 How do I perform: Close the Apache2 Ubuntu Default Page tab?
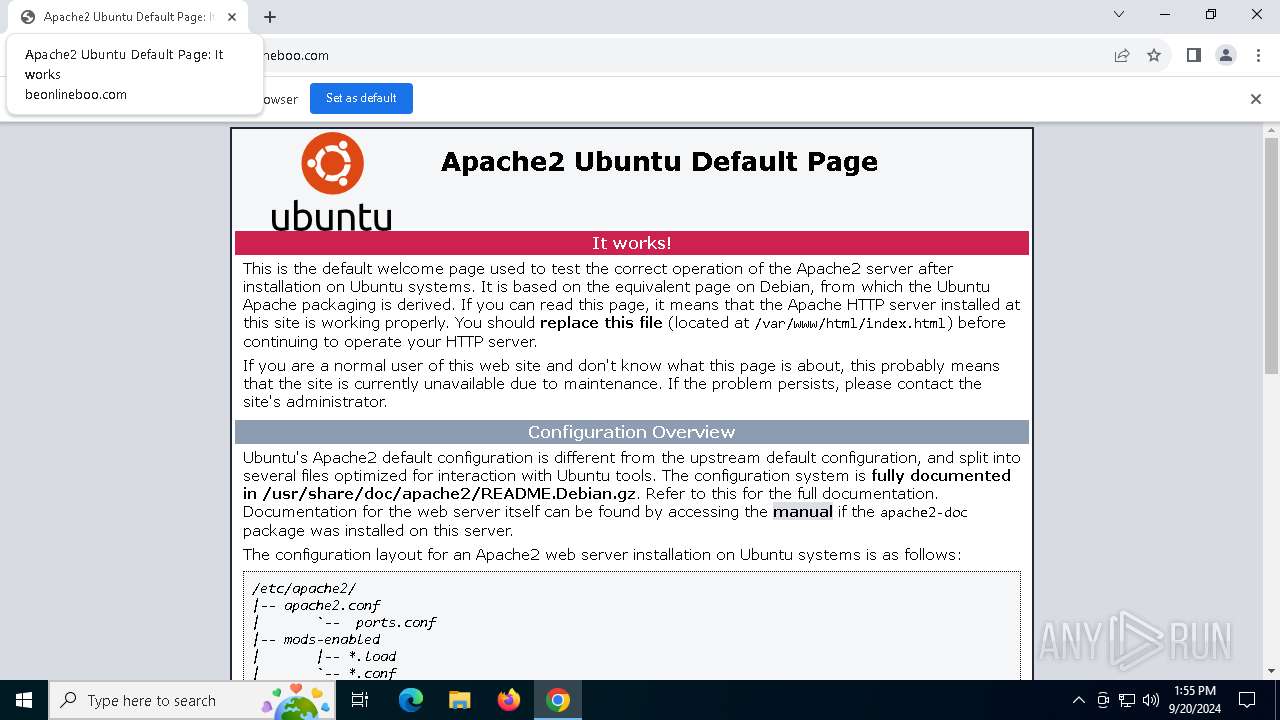click(x=232, y=17)
